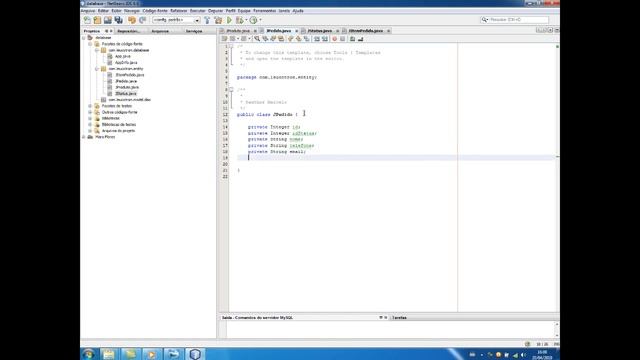Open the Refatorar menu
Viewport: 640px width, 360px height.
pos(178,11)
